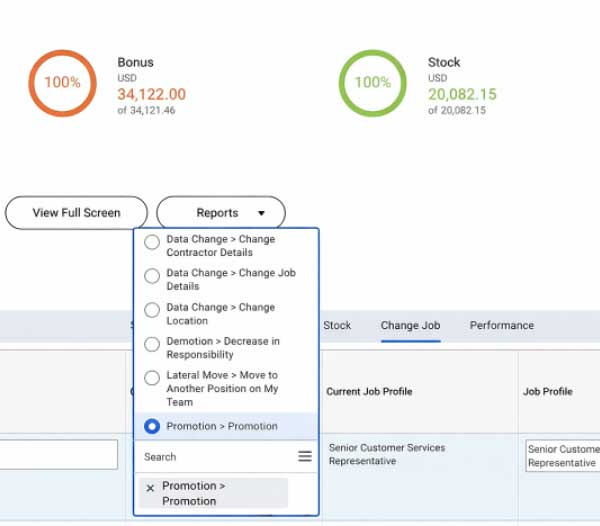Select Data Change > Change Job Details option
The height and width of the screenshot is (526, 600).
[x=152, y=277]
